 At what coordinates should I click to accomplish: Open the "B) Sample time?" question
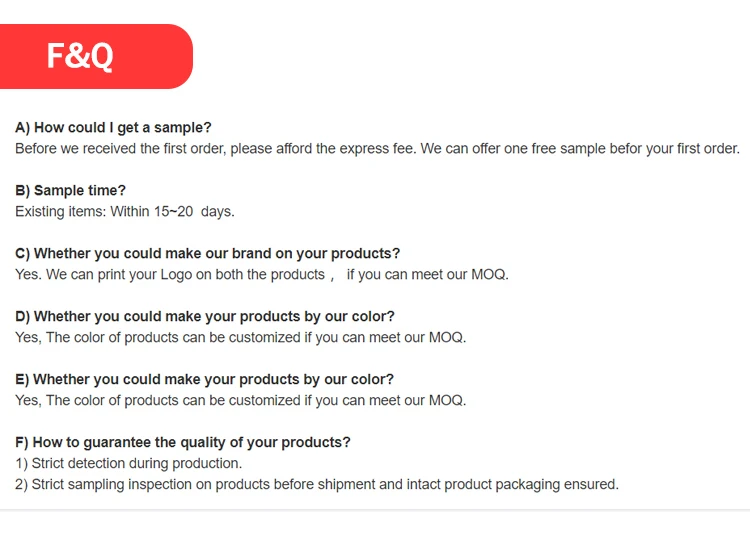(70, 190)
